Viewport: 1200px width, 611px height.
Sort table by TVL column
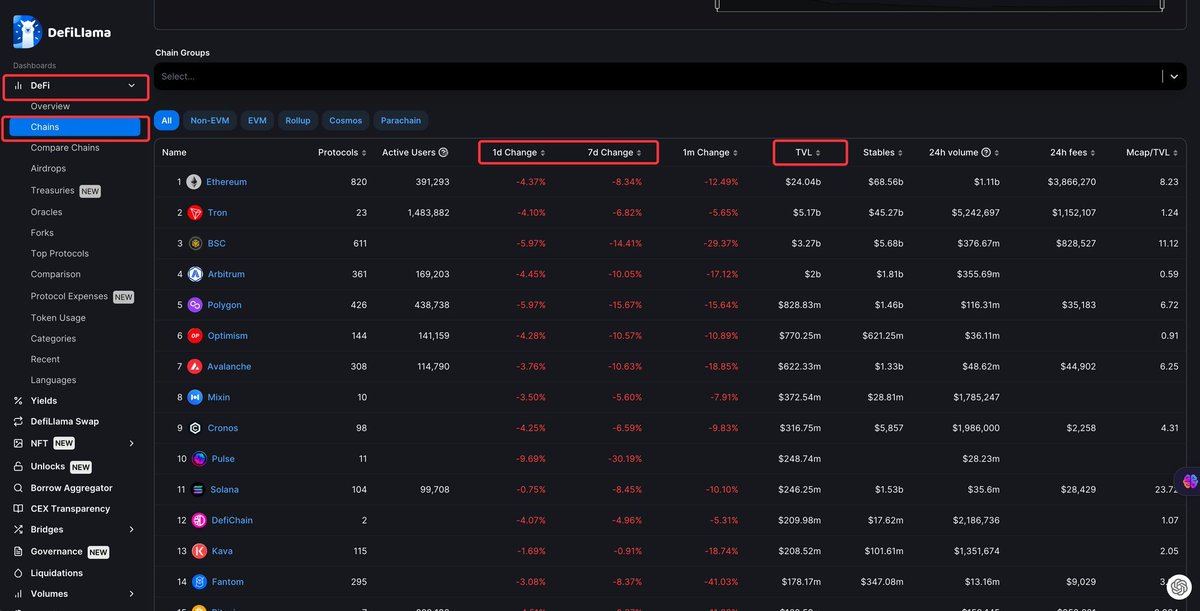coord(808,153)
